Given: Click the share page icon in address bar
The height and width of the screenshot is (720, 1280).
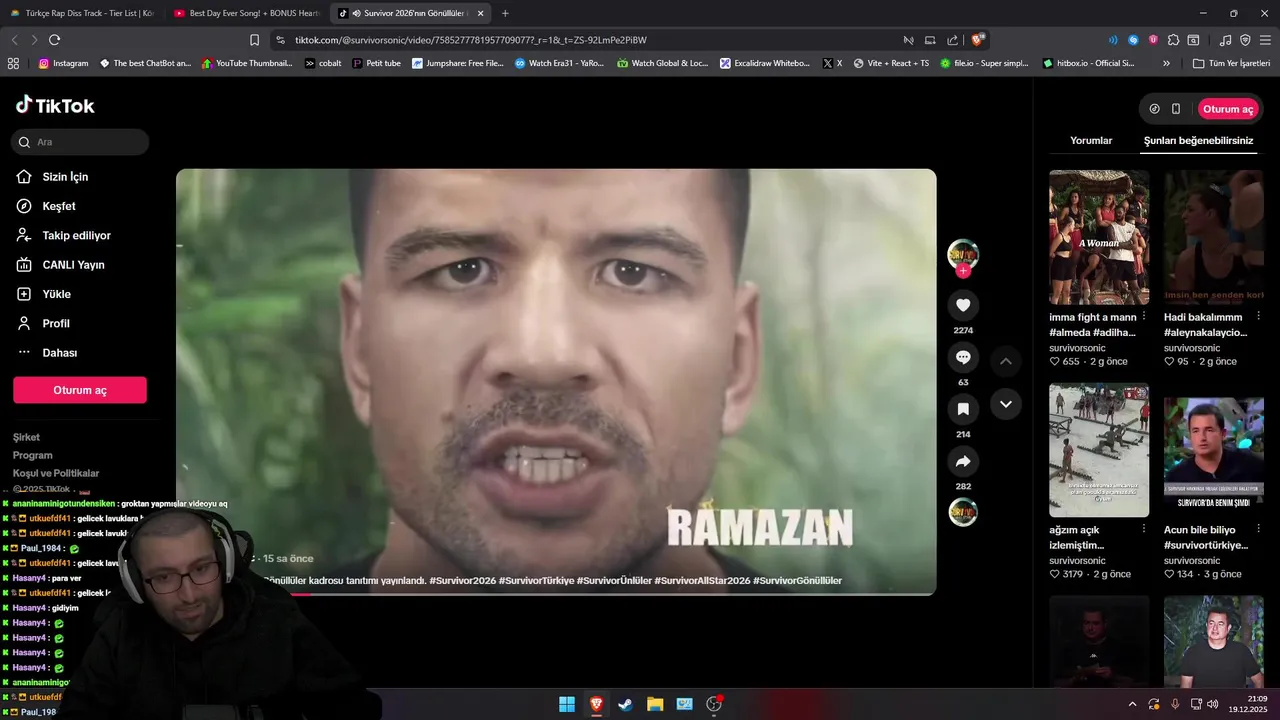Looking at the screenshot, I should tap(952, 40).
